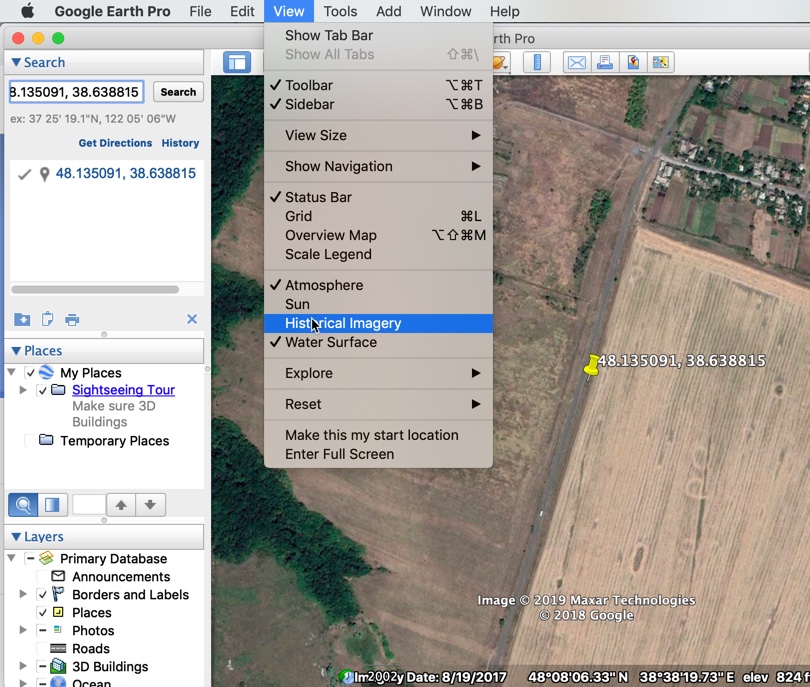This screenshot has width=810, height=687.
Task: Clear search results with the blue X
Action: [x=192, y=319]
